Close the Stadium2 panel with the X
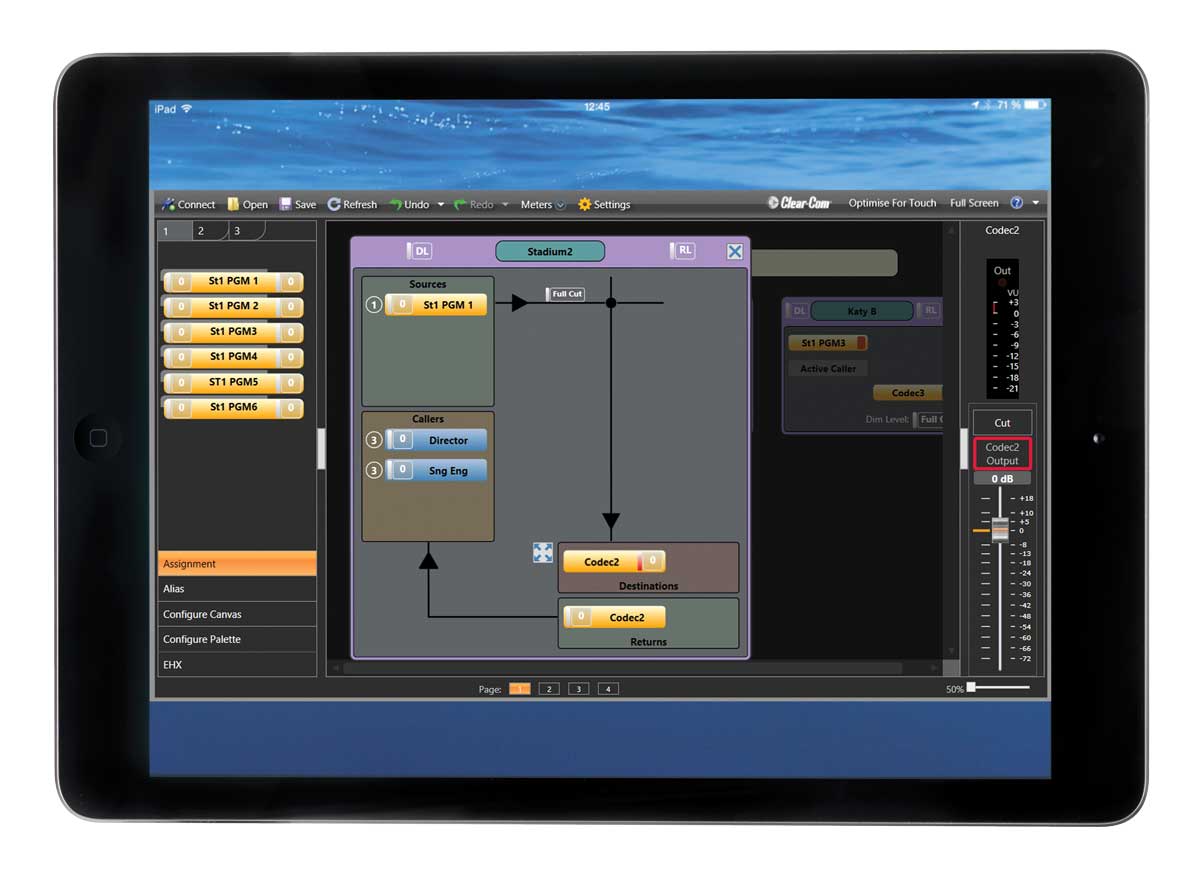The height and width of the screenshot is (894, 1200). click(734, 252)
